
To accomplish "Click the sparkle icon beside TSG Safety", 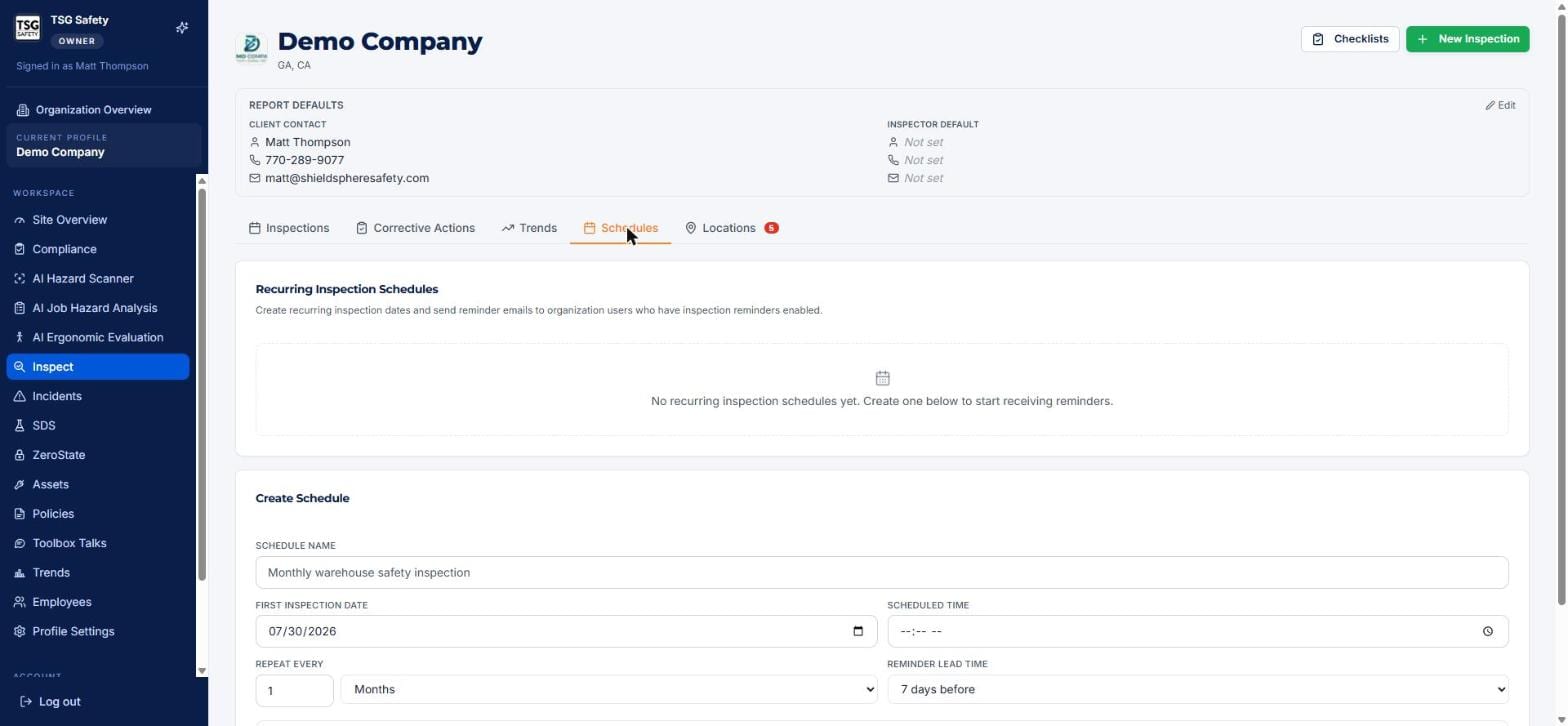I will tap(182, 28).
